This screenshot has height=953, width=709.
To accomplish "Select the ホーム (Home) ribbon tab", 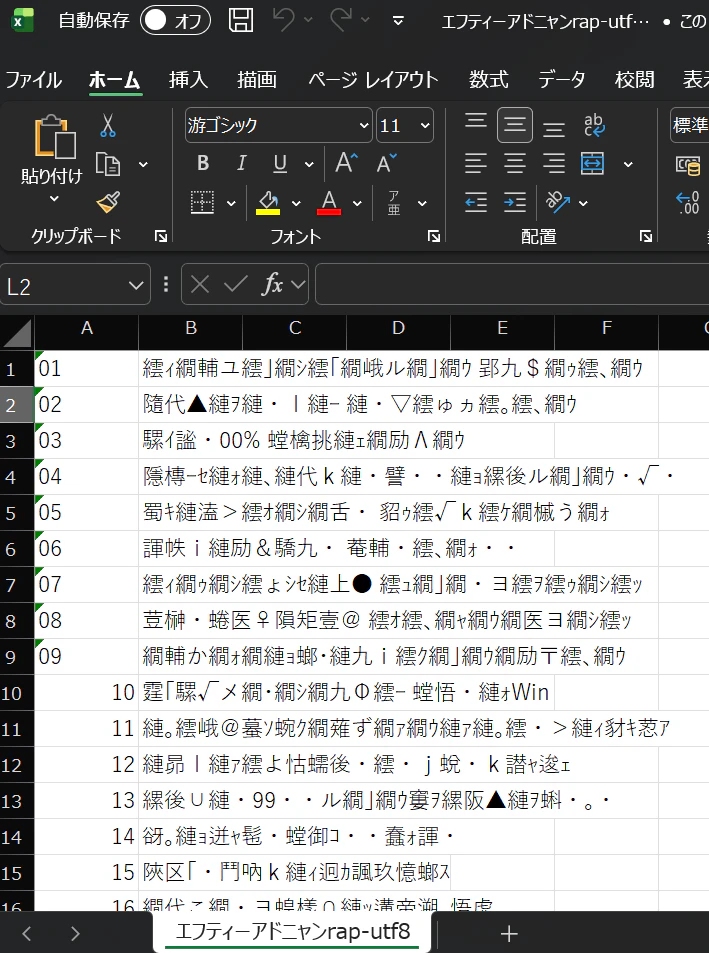I will click(x=114, y=80).
